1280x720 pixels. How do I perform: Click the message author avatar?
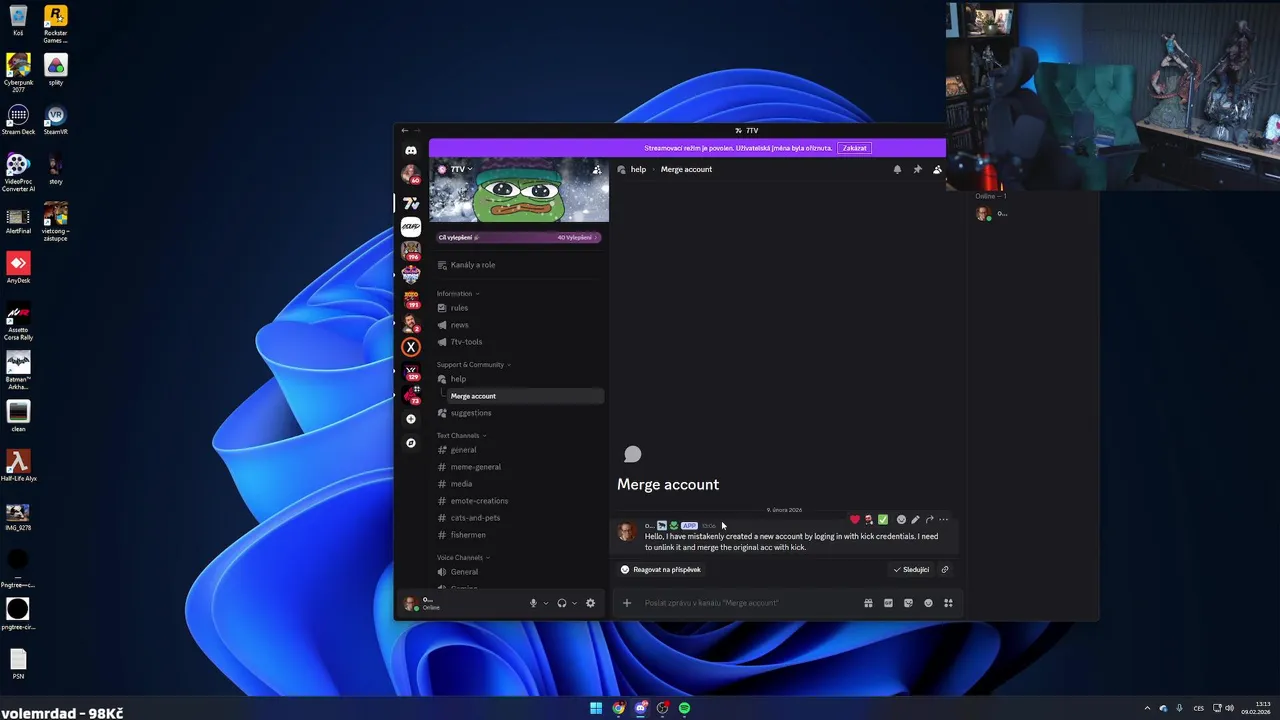coord(627,532)
